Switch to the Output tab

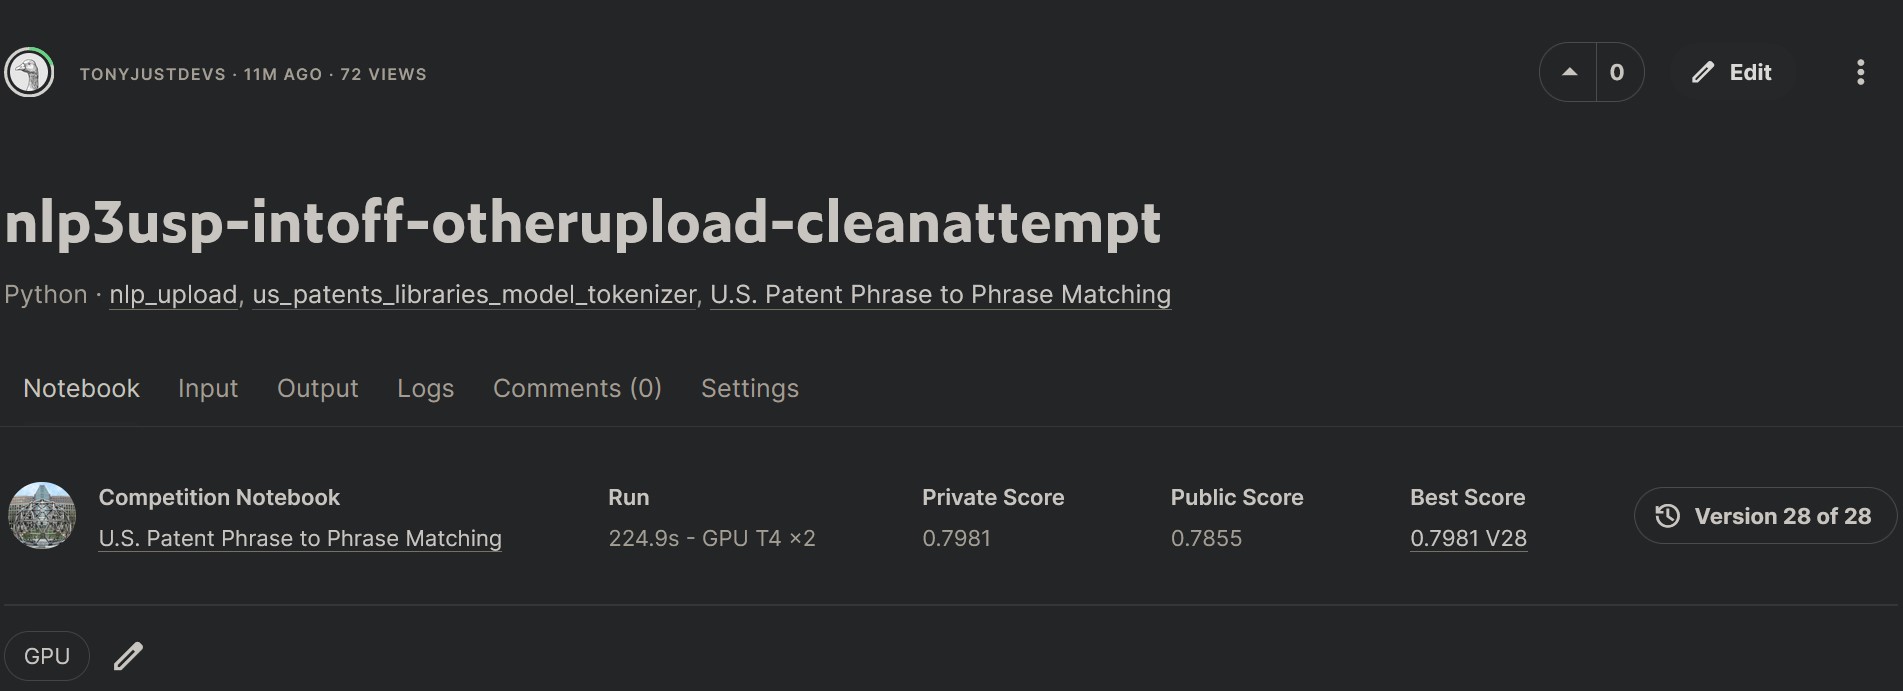click(317, 388)
